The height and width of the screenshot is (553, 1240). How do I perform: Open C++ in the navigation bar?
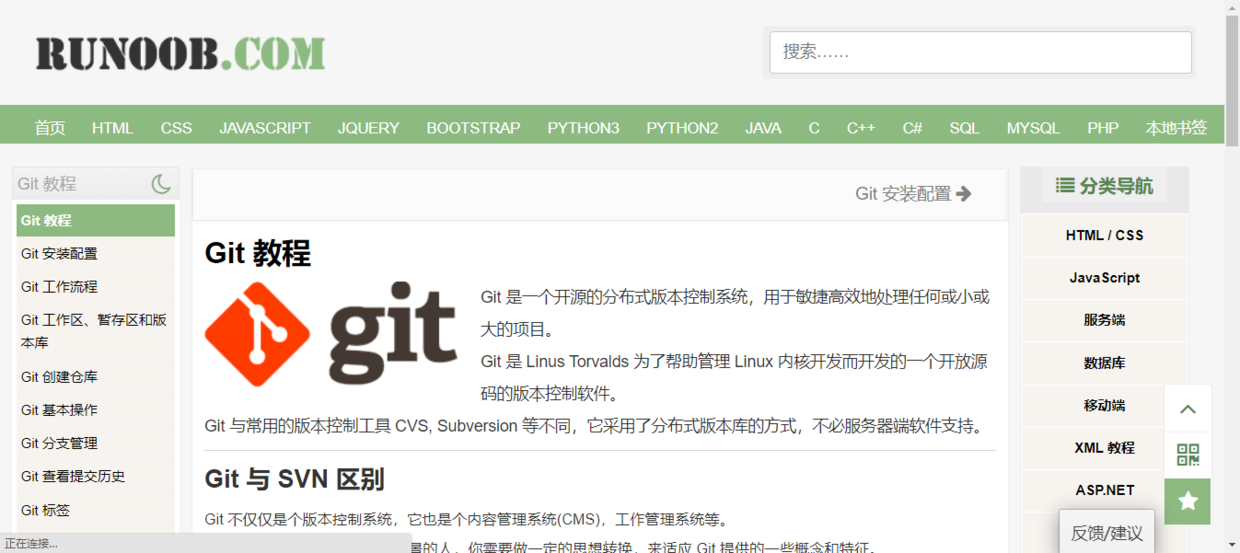click(861, 128)
